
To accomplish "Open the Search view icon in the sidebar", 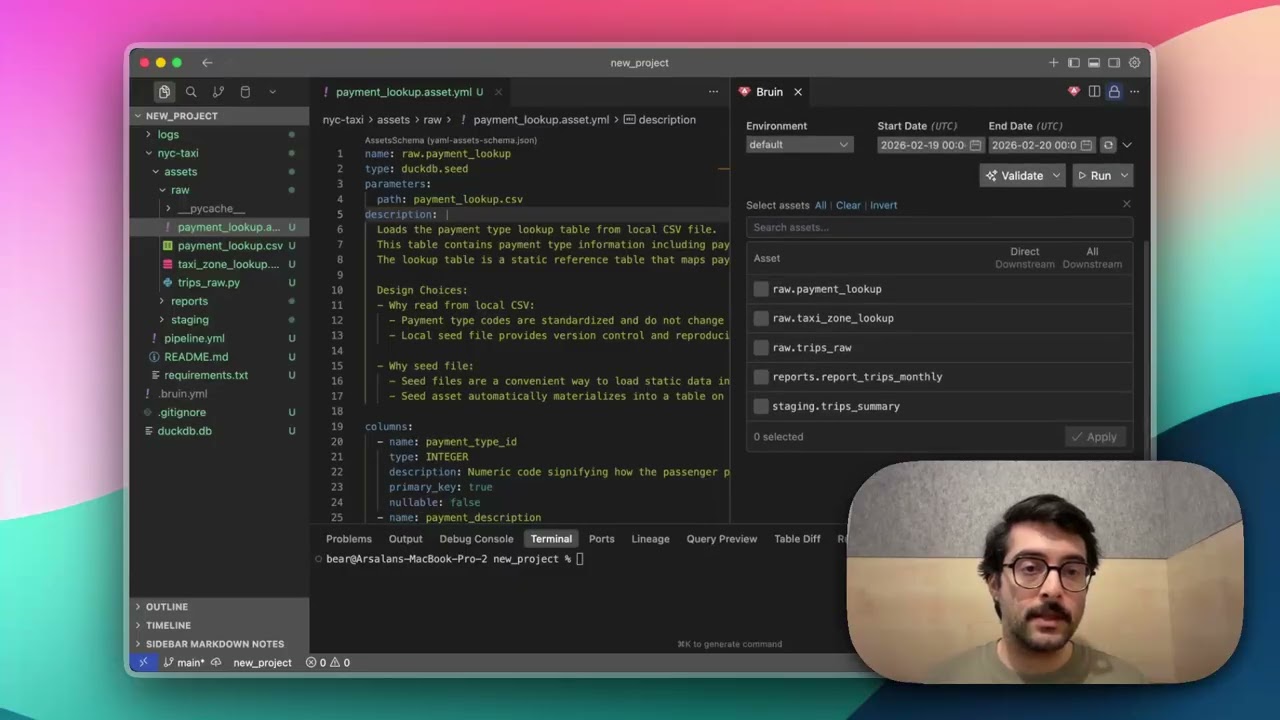I will pos(191,92).
